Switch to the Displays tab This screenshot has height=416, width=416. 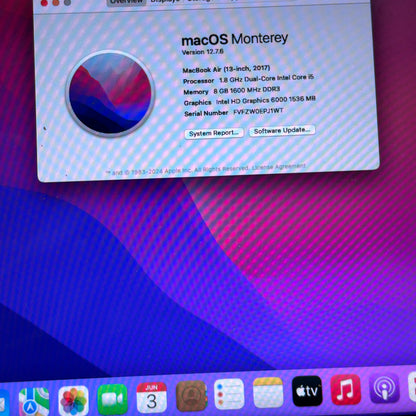(165, 1)
